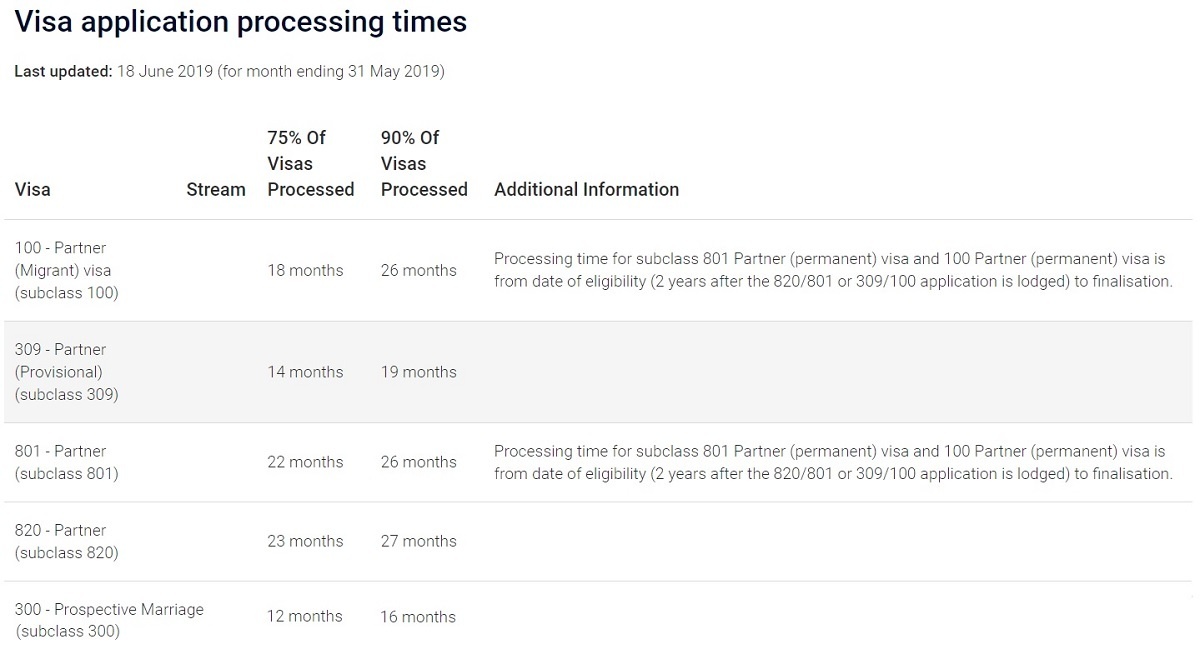Click the Visa column header

(33, 189)
